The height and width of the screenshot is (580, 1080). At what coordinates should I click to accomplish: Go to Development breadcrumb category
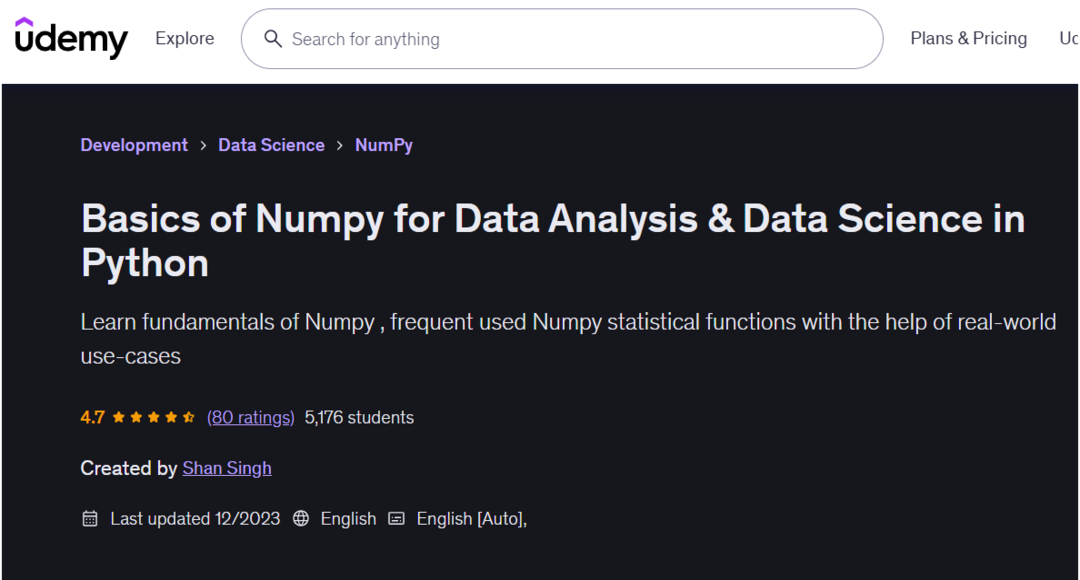coord(134,145)
